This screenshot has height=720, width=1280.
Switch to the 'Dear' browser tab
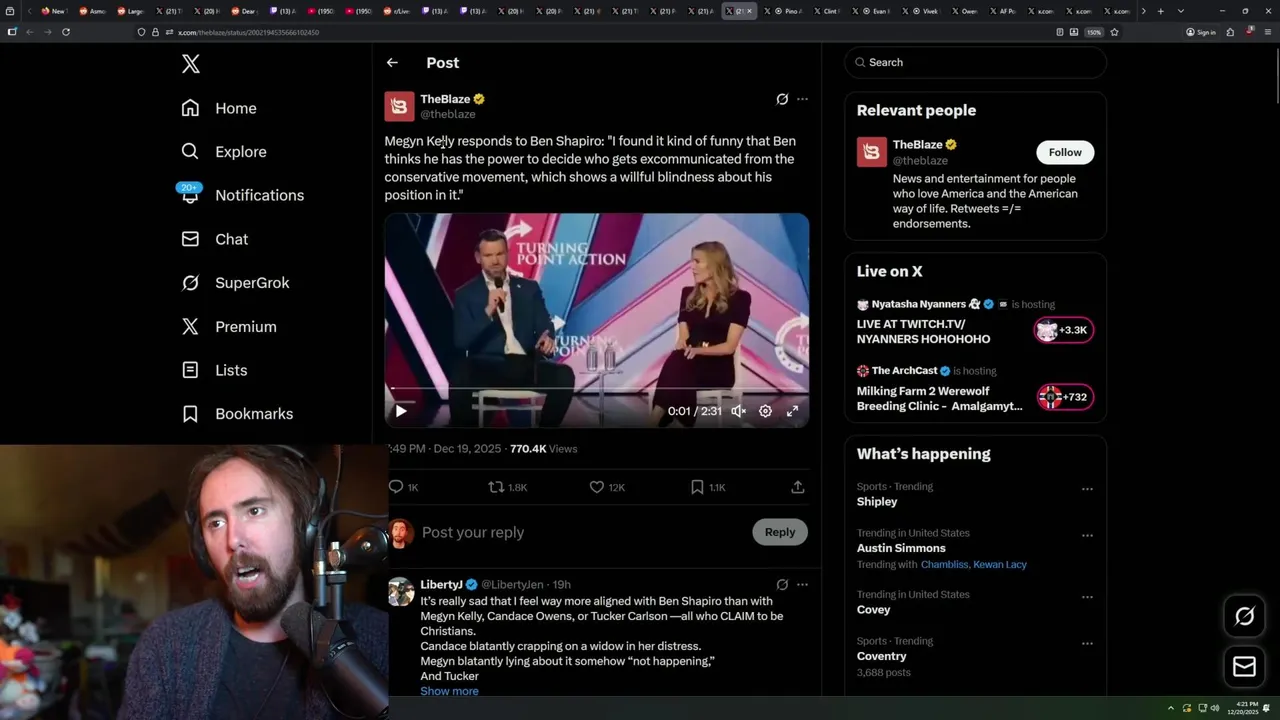point(242,11)
